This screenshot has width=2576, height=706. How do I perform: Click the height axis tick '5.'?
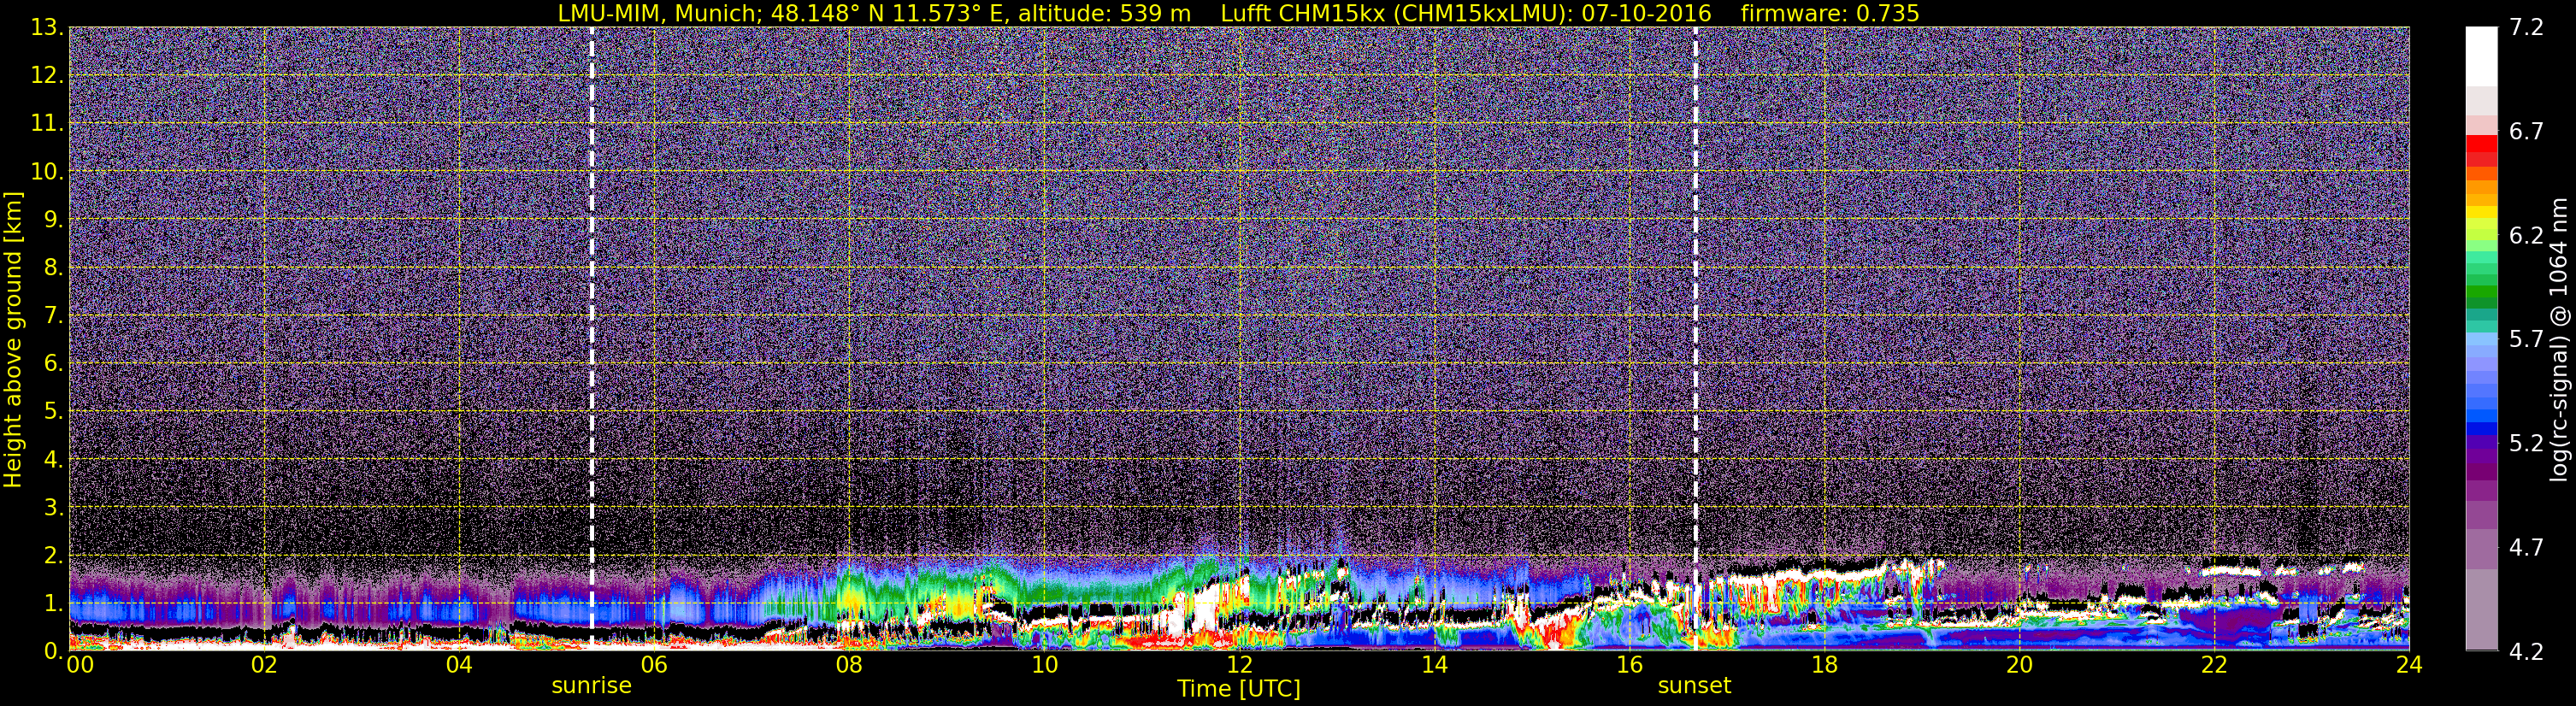(x=52, y=411)
